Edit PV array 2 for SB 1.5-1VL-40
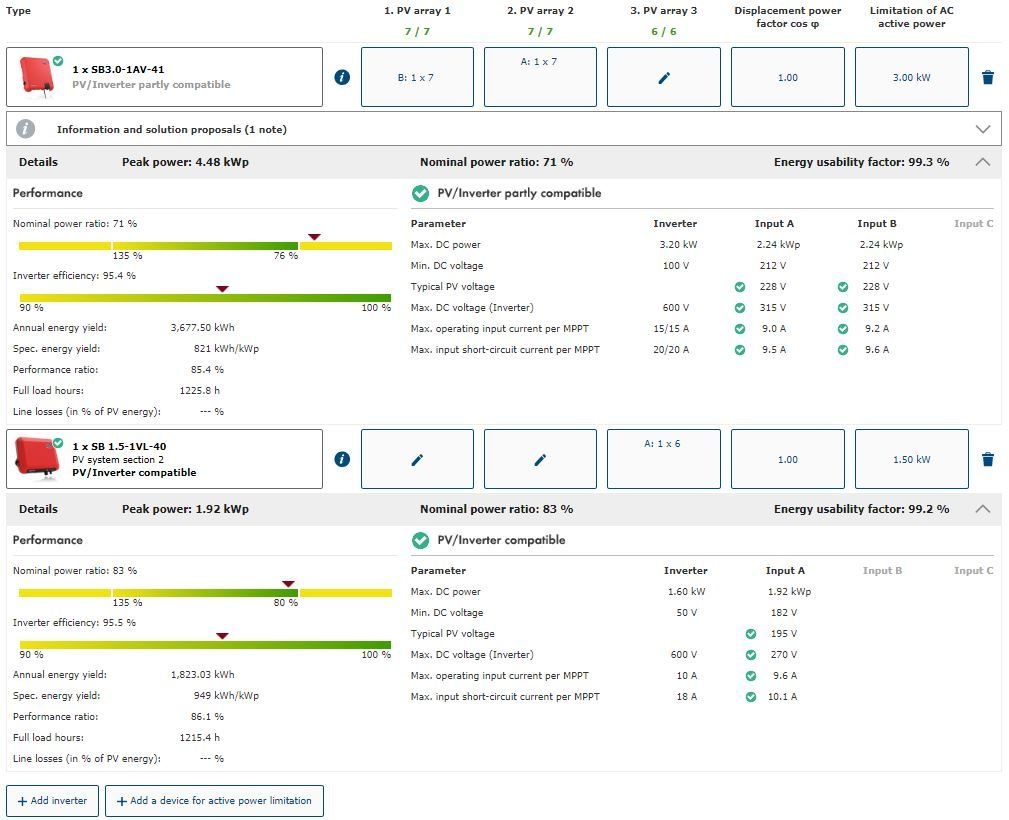 tap(540, 459)
